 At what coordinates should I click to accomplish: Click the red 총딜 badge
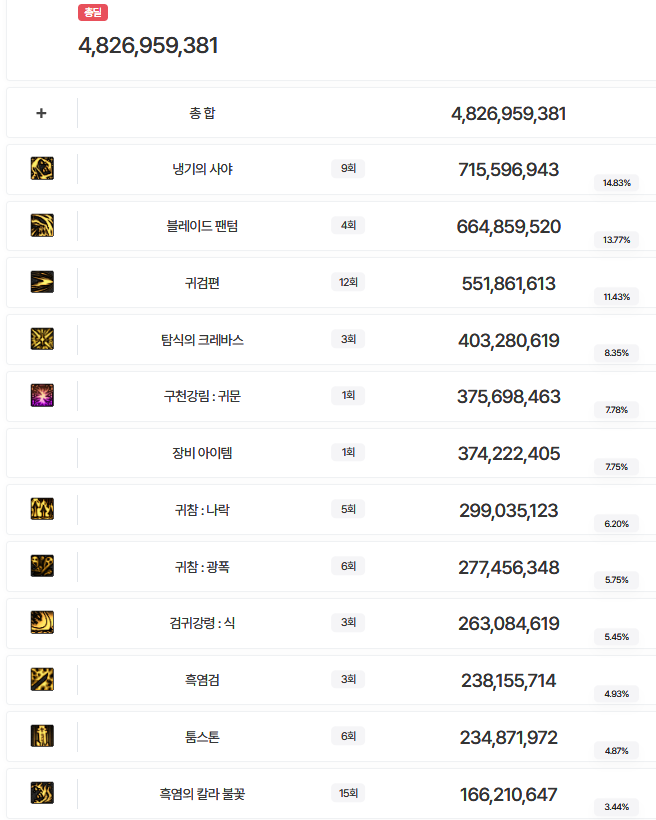click(x=93, y=13)
